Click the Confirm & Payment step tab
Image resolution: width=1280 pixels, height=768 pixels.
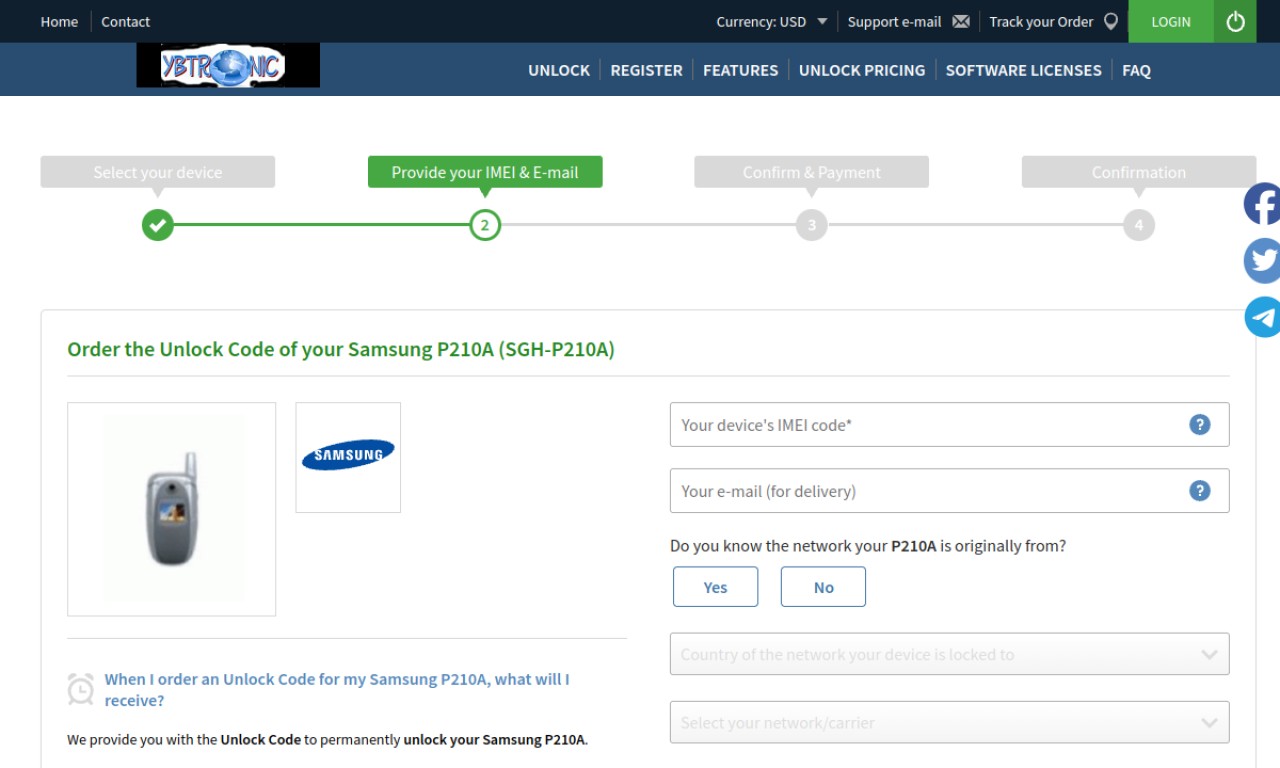click(812, 172)
